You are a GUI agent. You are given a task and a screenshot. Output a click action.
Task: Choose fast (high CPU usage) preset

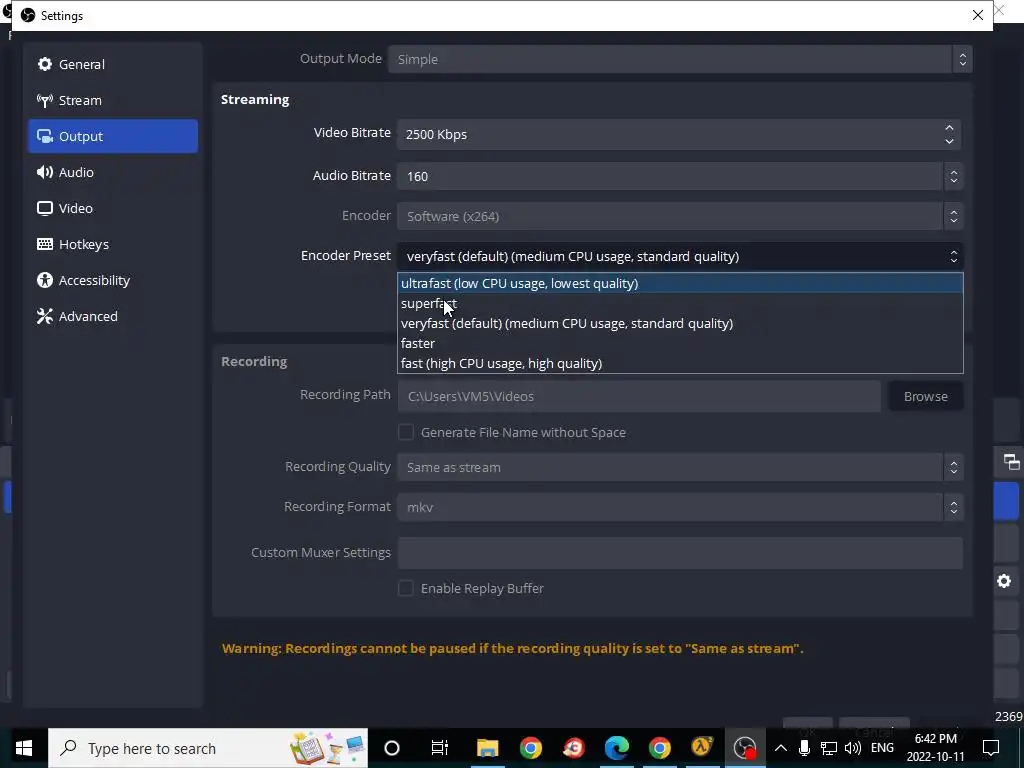680,363
